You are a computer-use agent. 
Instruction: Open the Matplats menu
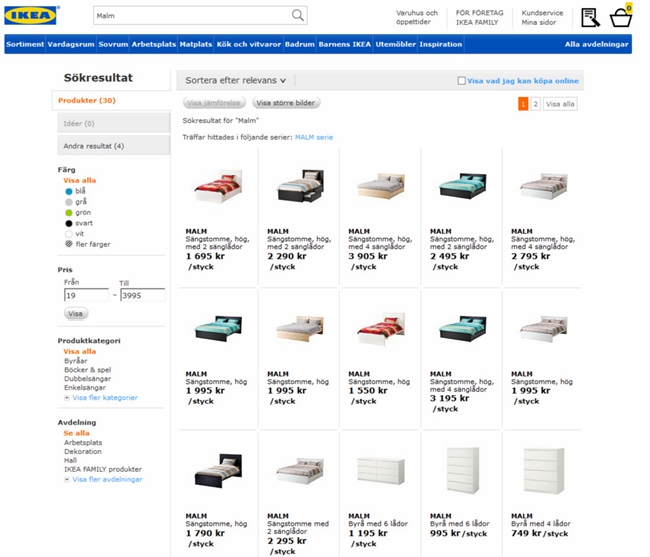(x=196, y=44)
